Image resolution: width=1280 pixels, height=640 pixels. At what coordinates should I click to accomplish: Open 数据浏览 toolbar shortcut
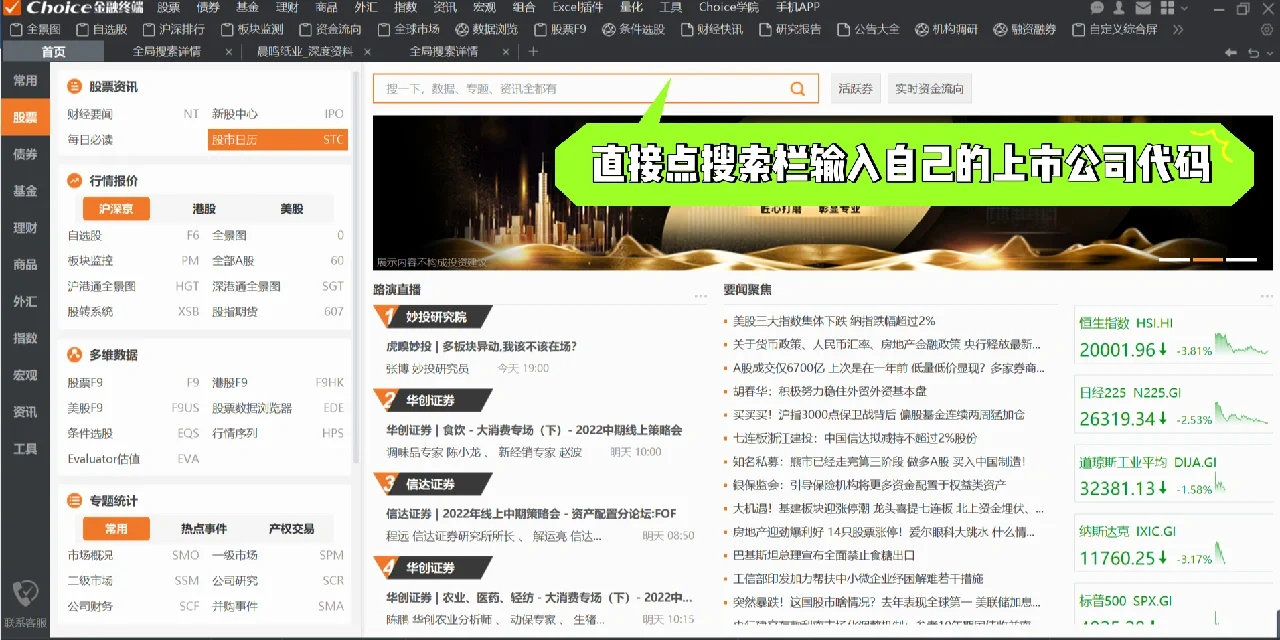point(487,29)
